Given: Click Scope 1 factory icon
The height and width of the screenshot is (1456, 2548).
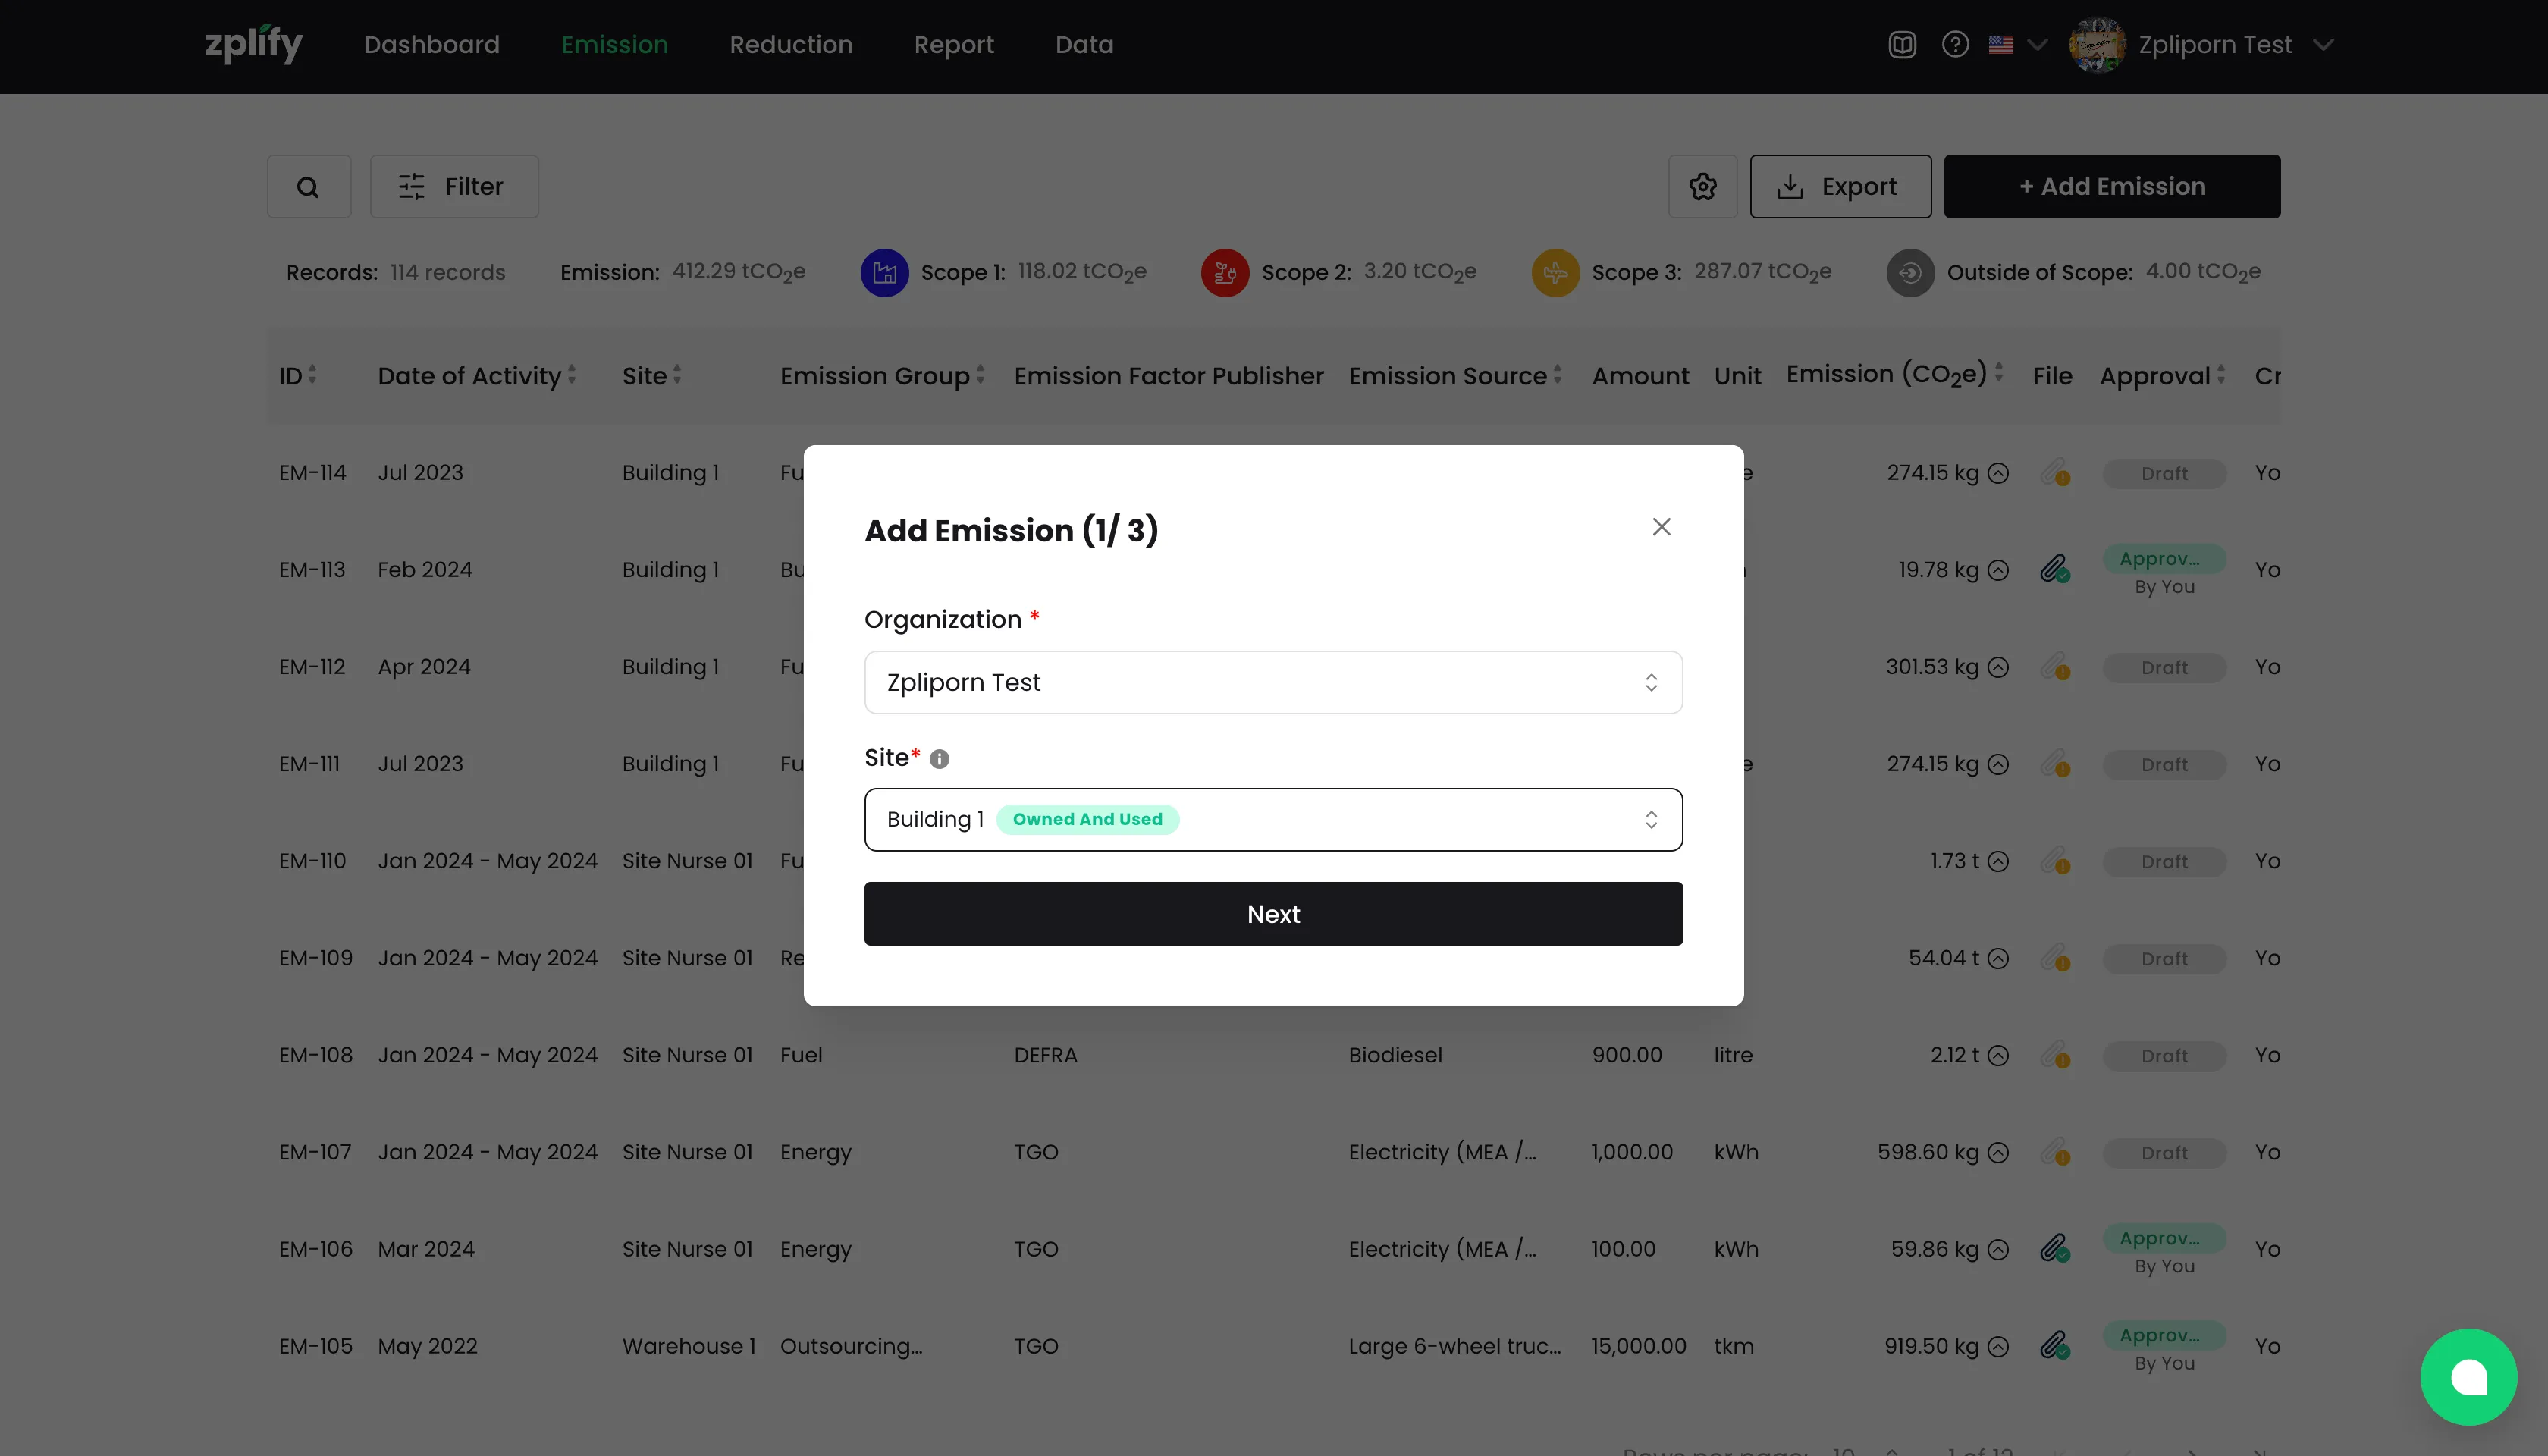Looking at the screenshot, I should click(x=884, y=272).
